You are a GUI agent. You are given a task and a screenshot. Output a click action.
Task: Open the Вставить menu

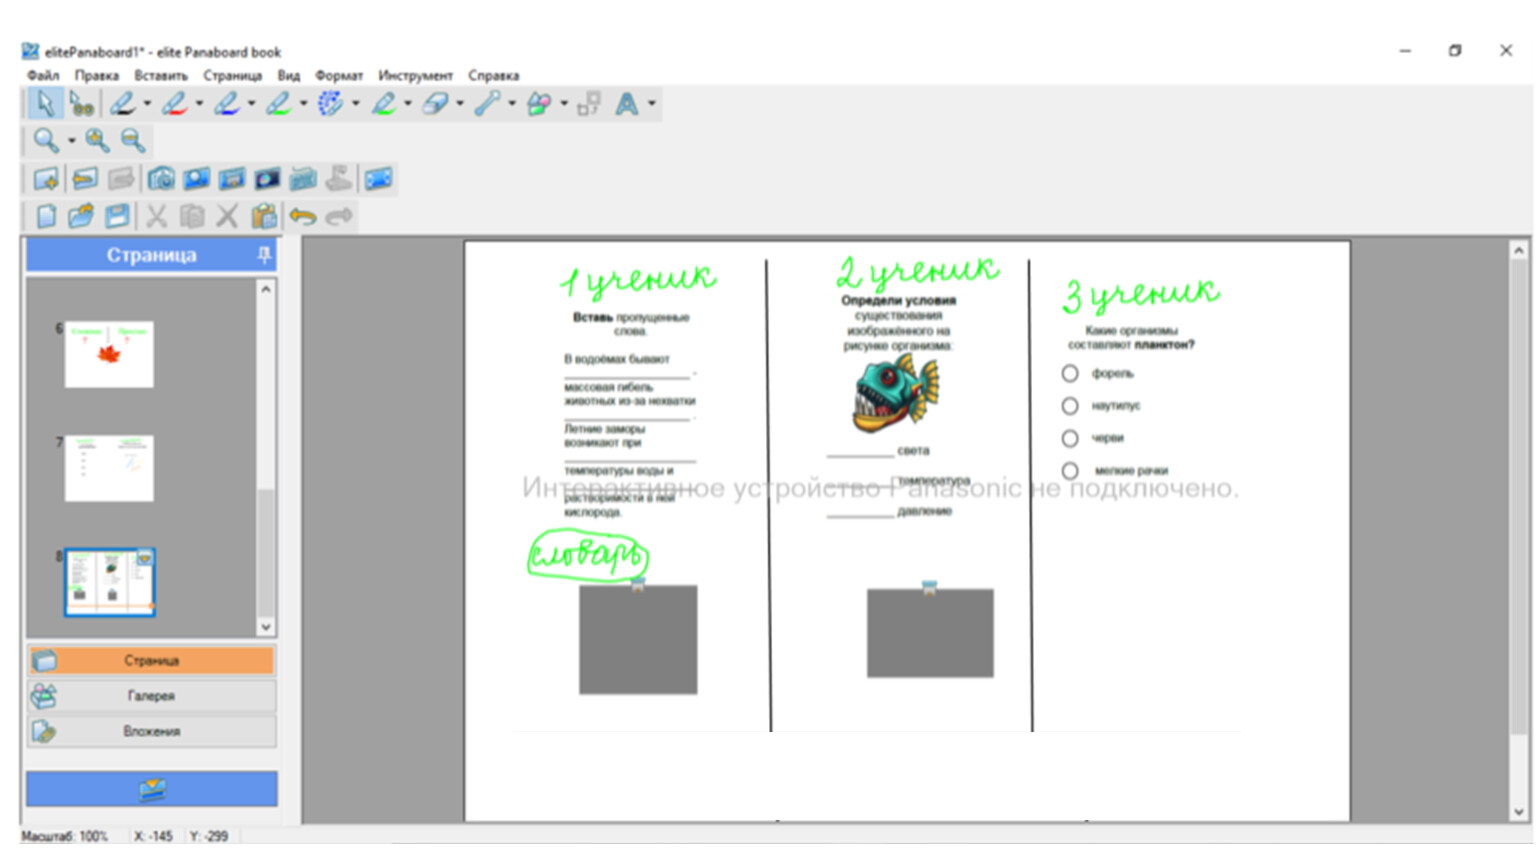[x=161, y=76]
